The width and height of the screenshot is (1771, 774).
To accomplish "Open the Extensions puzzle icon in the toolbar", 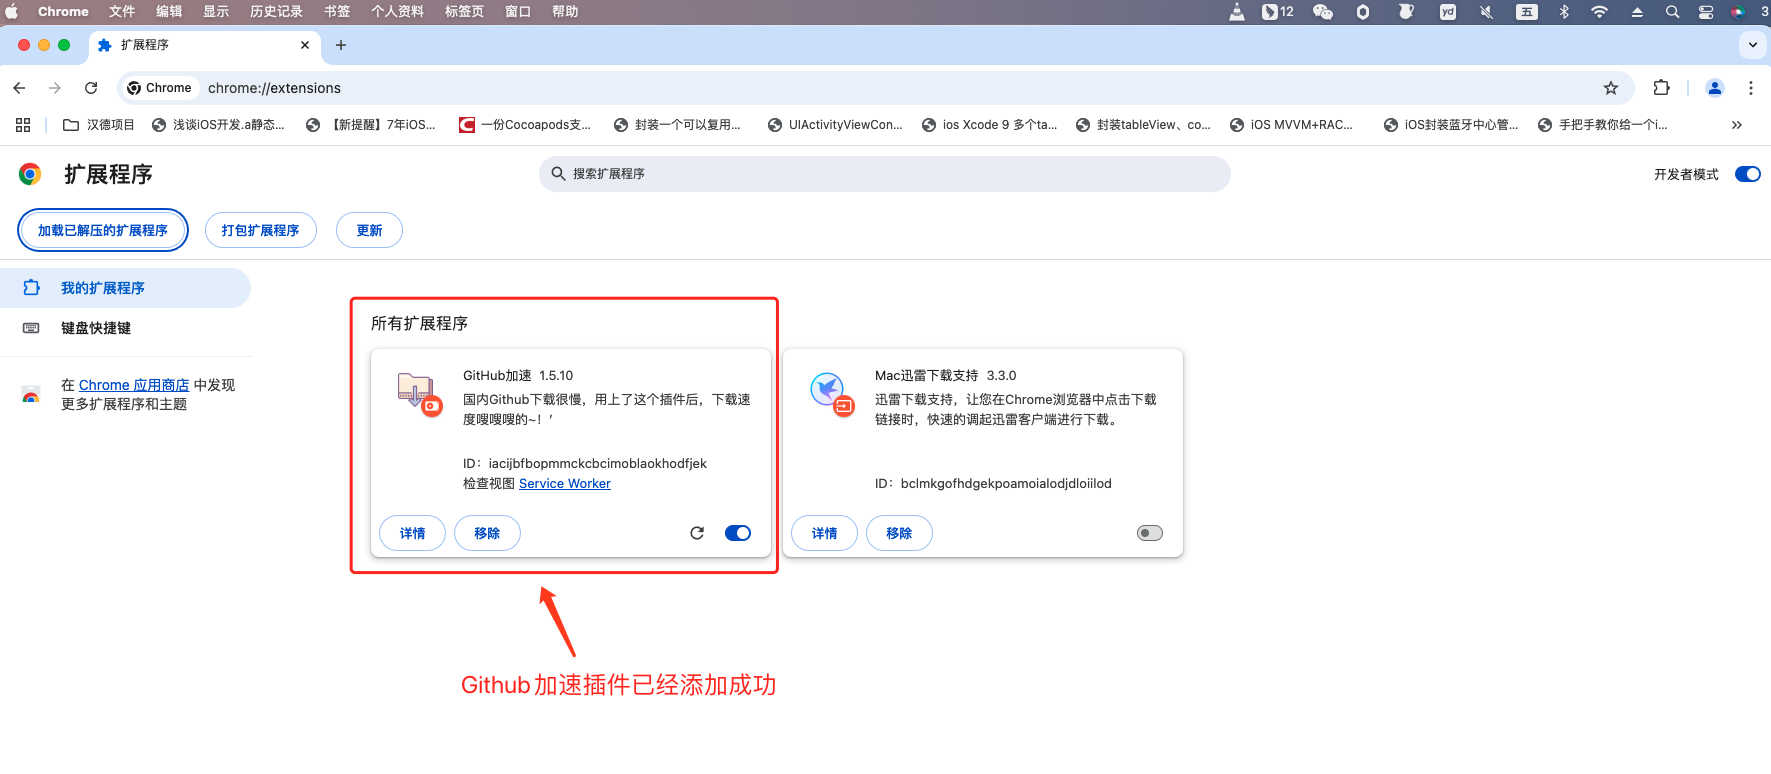I will point(1662,88).
